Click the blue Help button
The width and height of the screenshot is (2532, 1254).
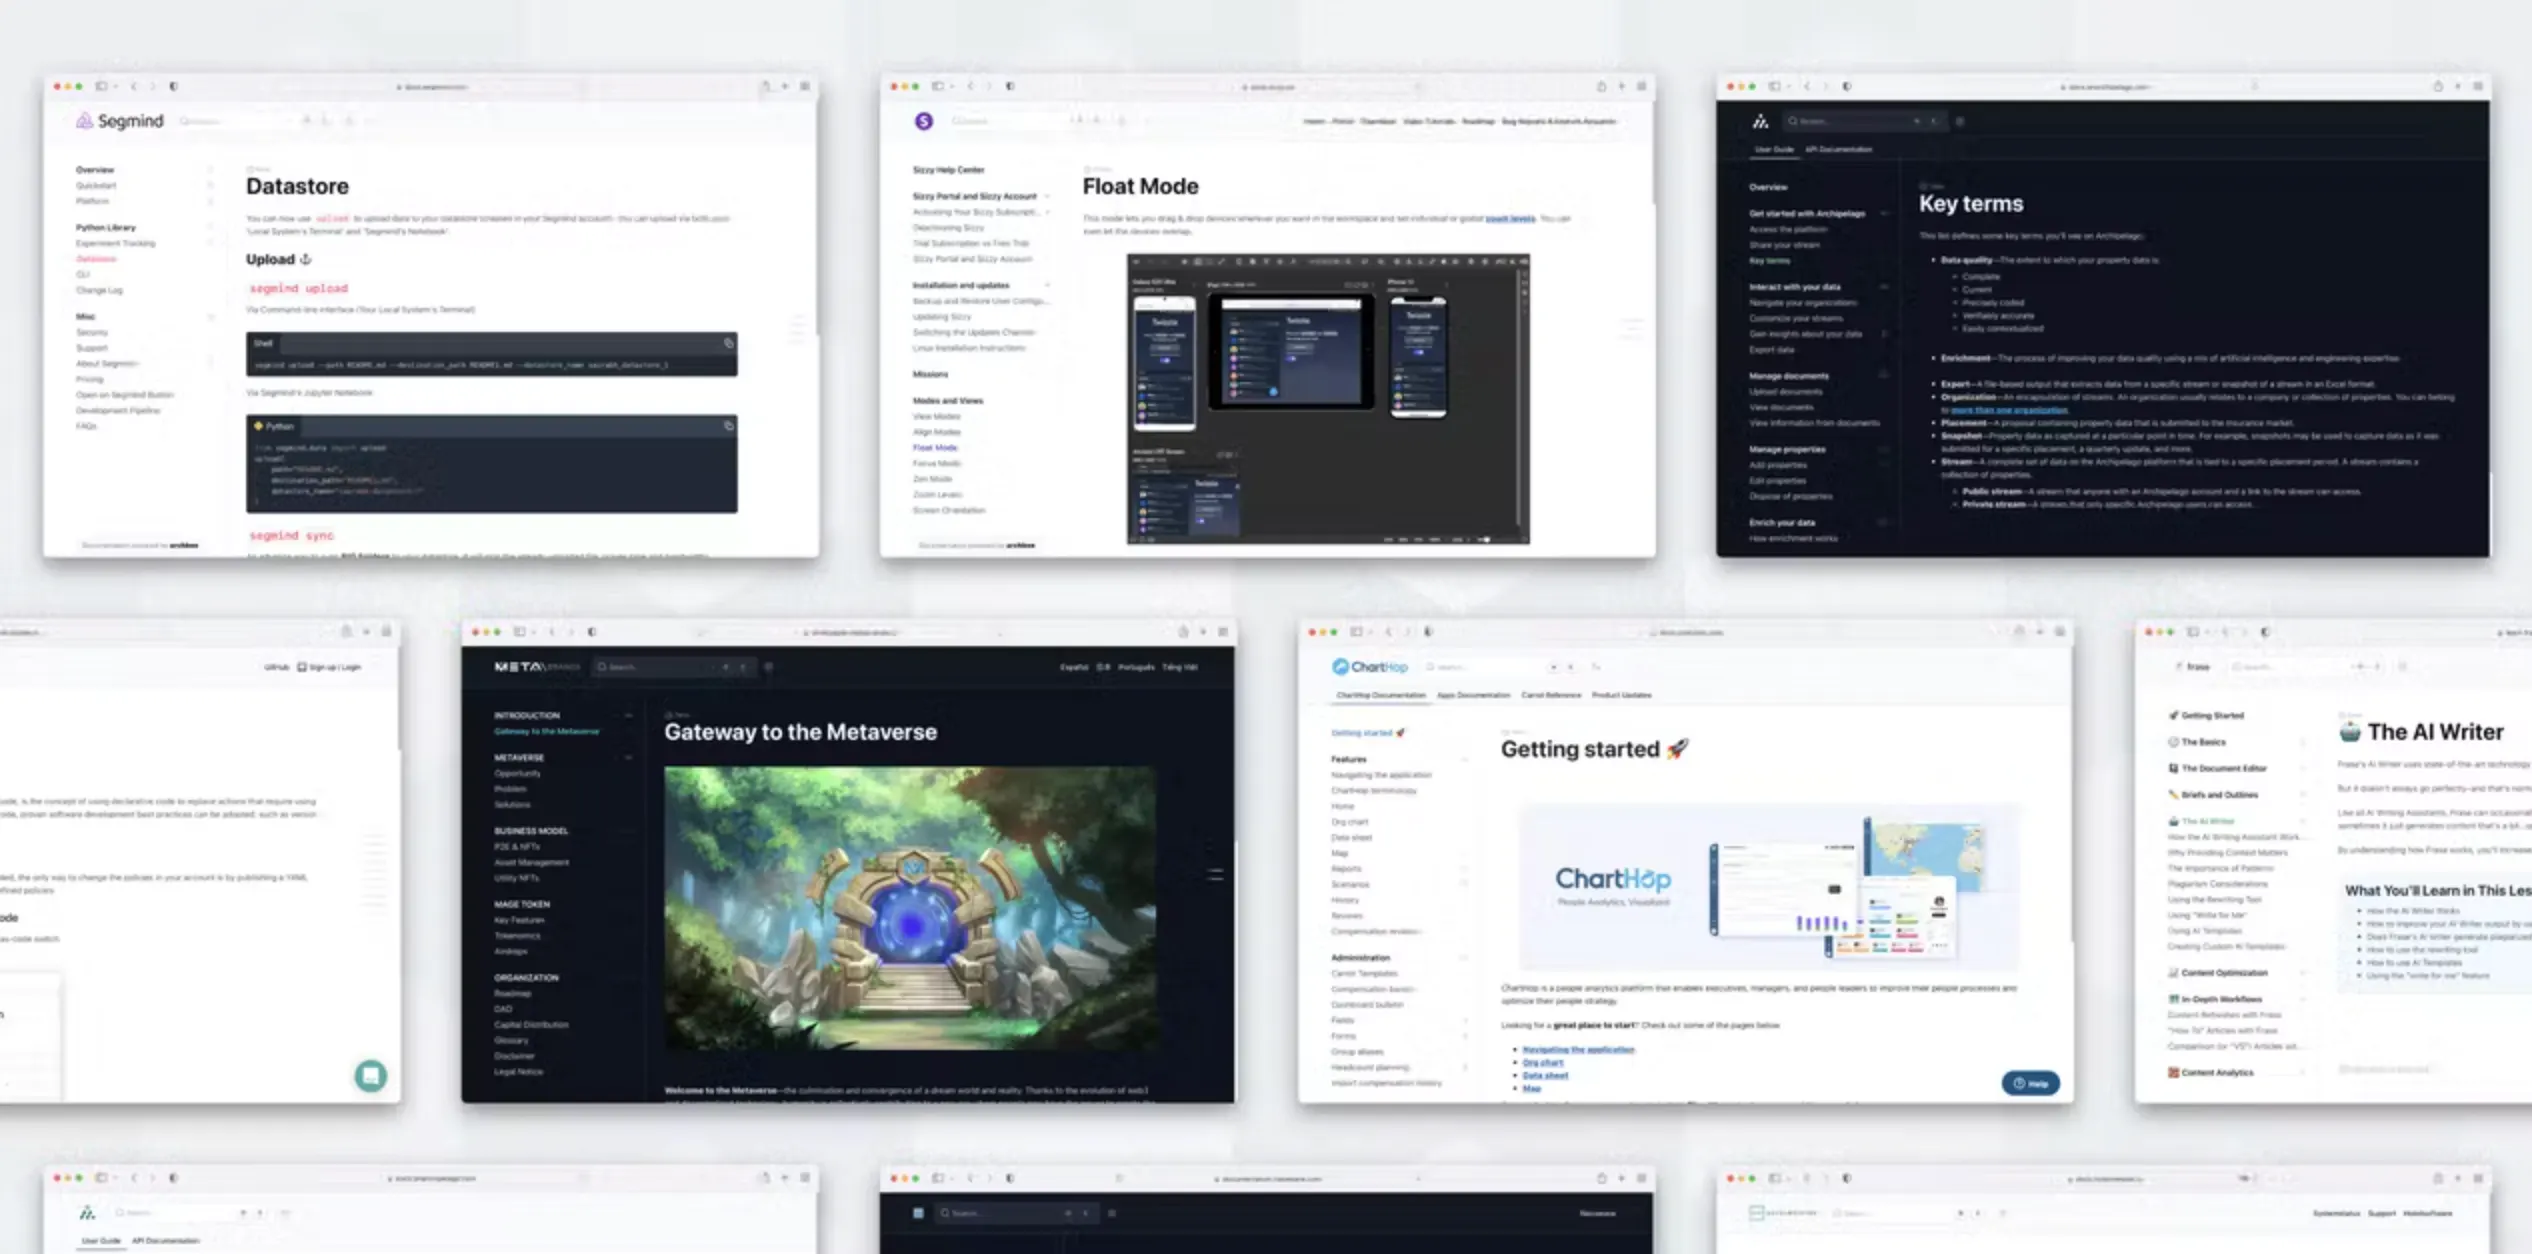2030,1083
